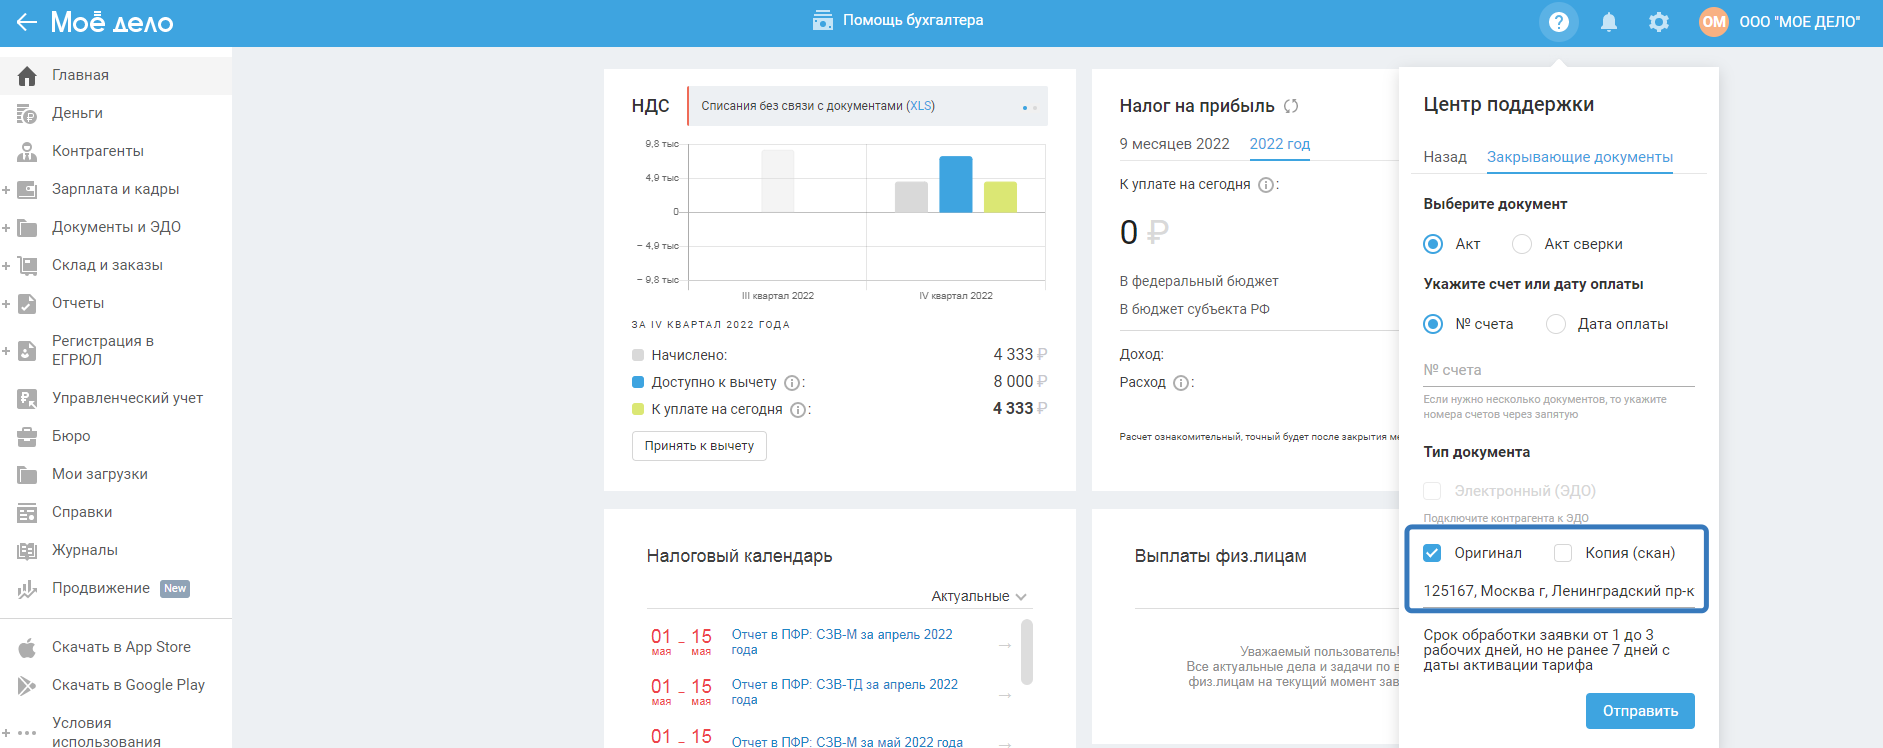Refresh Налог на прибыль widget icon
The width and height of the screenshot is (1883, 748).
tap(1291, 106)
